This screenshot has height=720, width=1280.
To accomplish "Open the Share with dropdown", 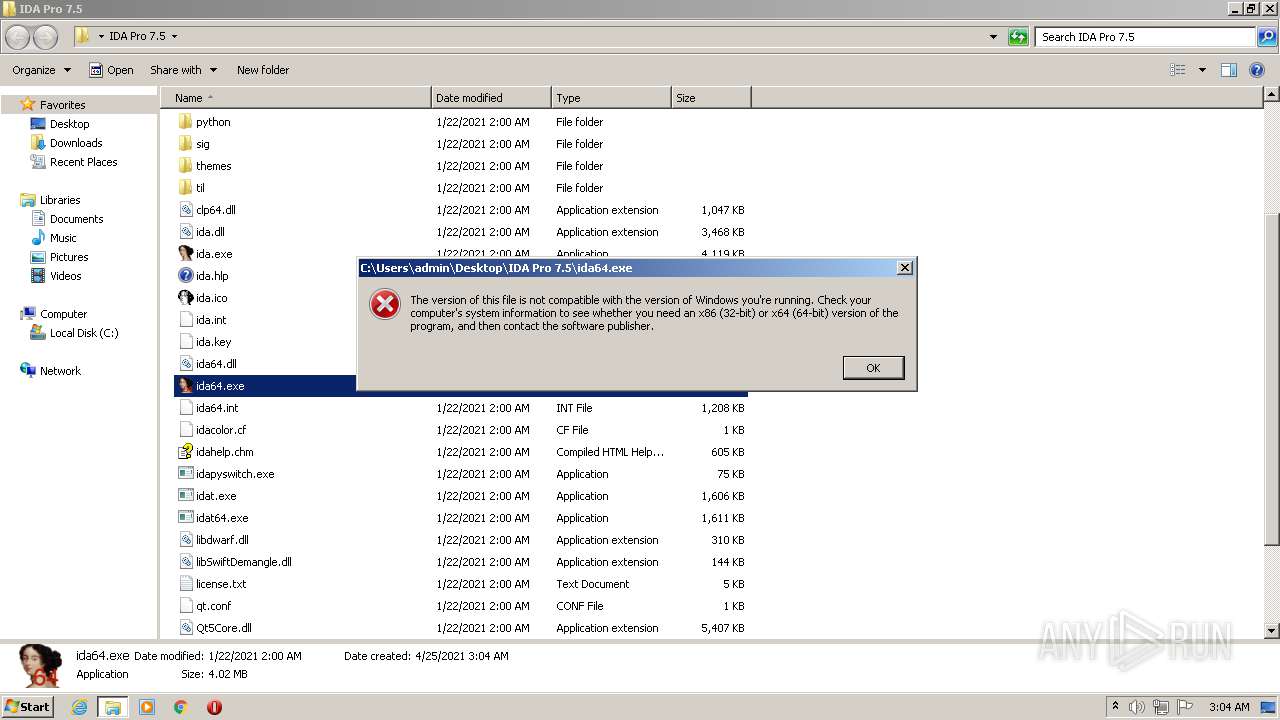I will click(x=183, y=70).
